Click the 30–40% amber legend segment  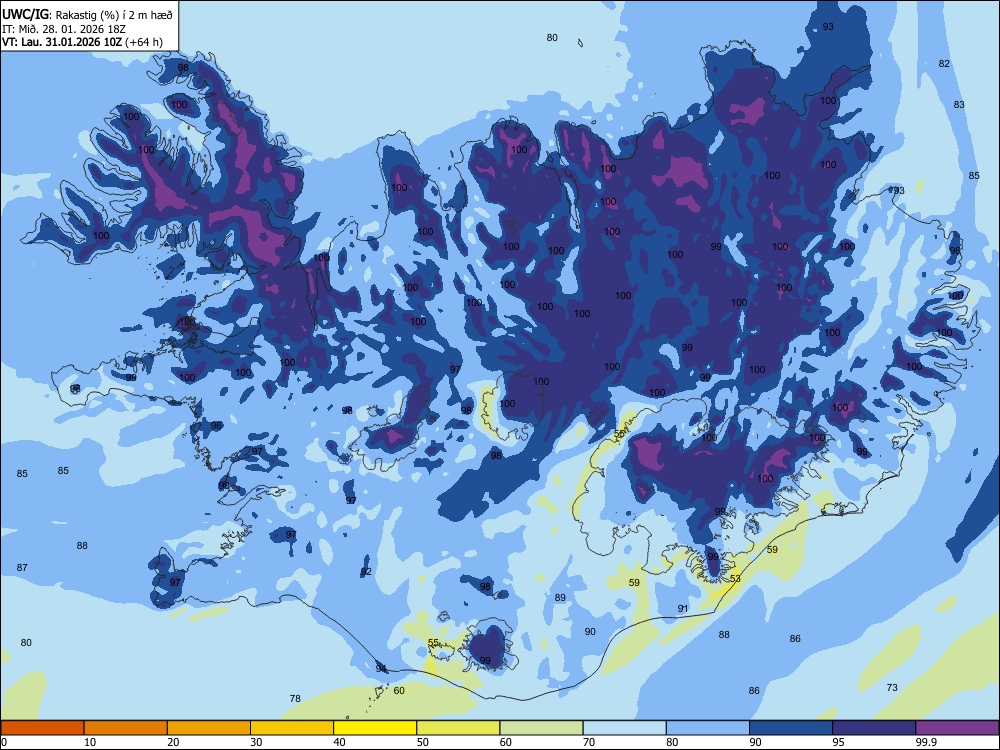pyautogui.click(x=292, y=728)
